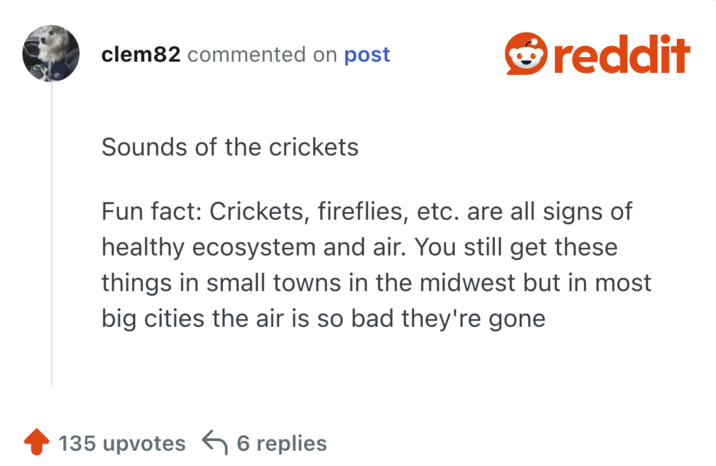Image resolution: width=716 pixels, height=466 pixels.
Task: Collapse the comment using the thread line
Action: point(52,240)
